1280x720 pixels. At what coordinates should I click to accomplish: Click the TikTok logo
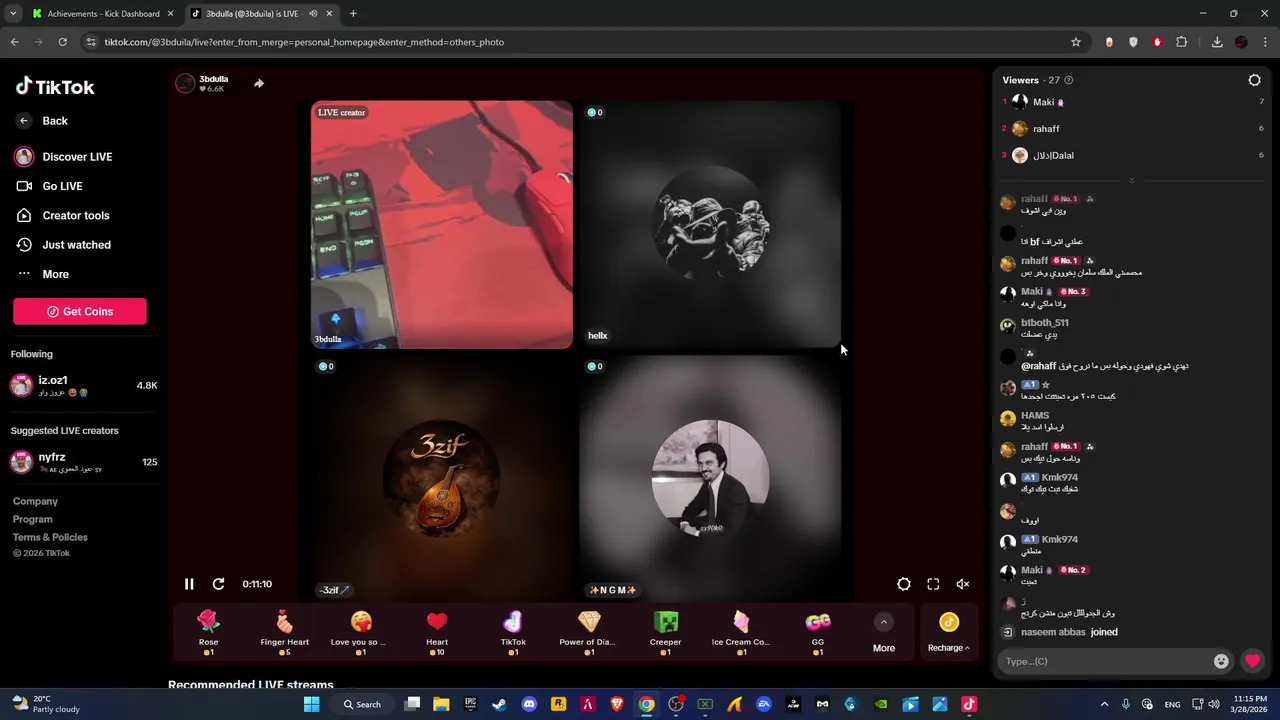pyautogui.click(x=55, y=86)
